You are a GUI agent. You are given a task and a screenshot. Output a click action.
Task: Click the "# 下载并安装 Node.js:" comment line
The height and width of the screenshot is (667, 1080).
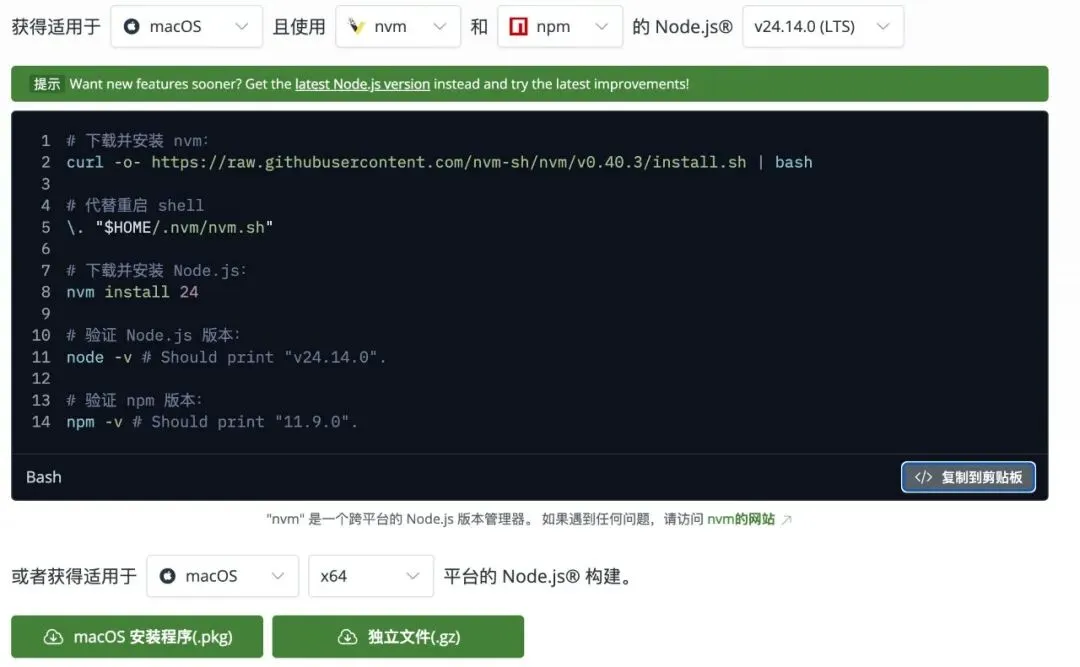click(156, 270)
